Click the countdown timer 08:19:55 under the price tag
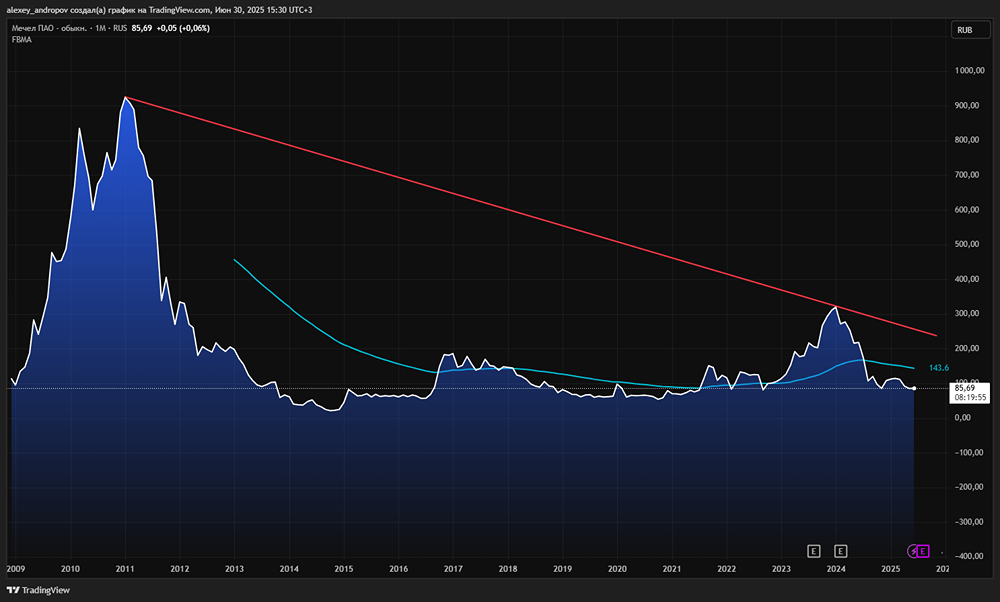 (x=970, y=397)
